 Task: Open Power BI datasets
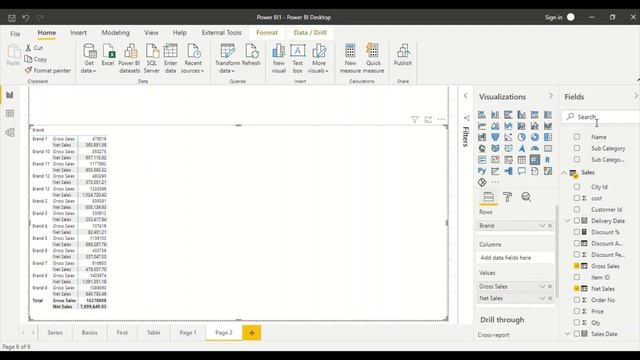click(129, 58)
